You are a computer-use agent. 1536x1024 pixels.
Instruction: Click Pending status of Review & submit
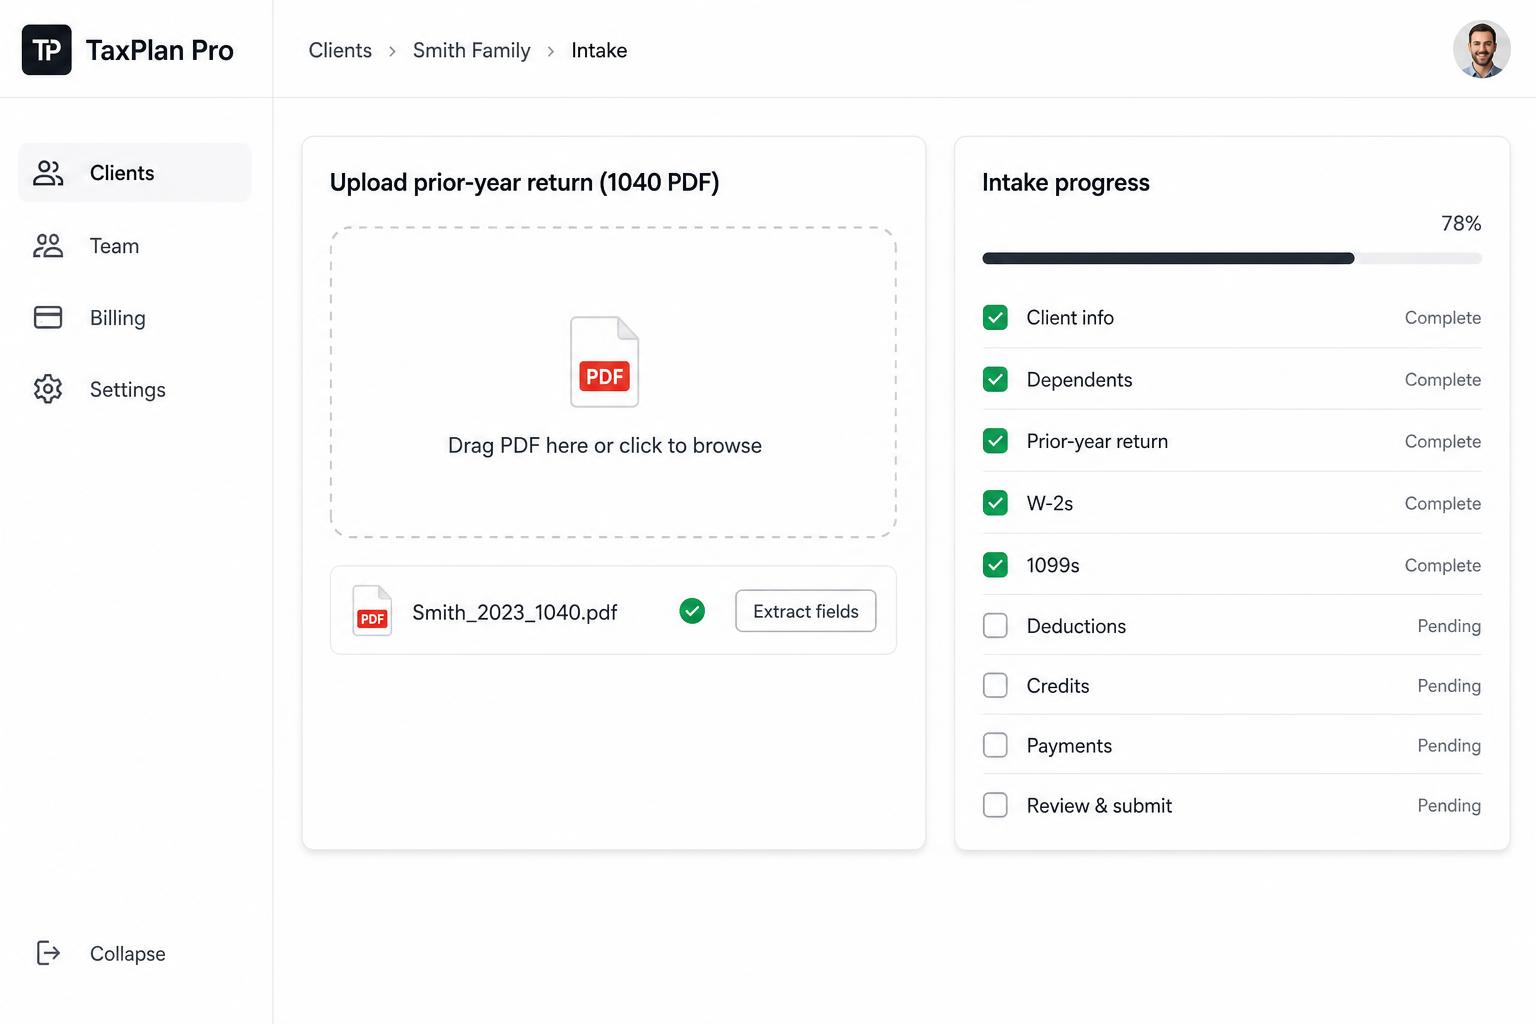pos(1449,806)
